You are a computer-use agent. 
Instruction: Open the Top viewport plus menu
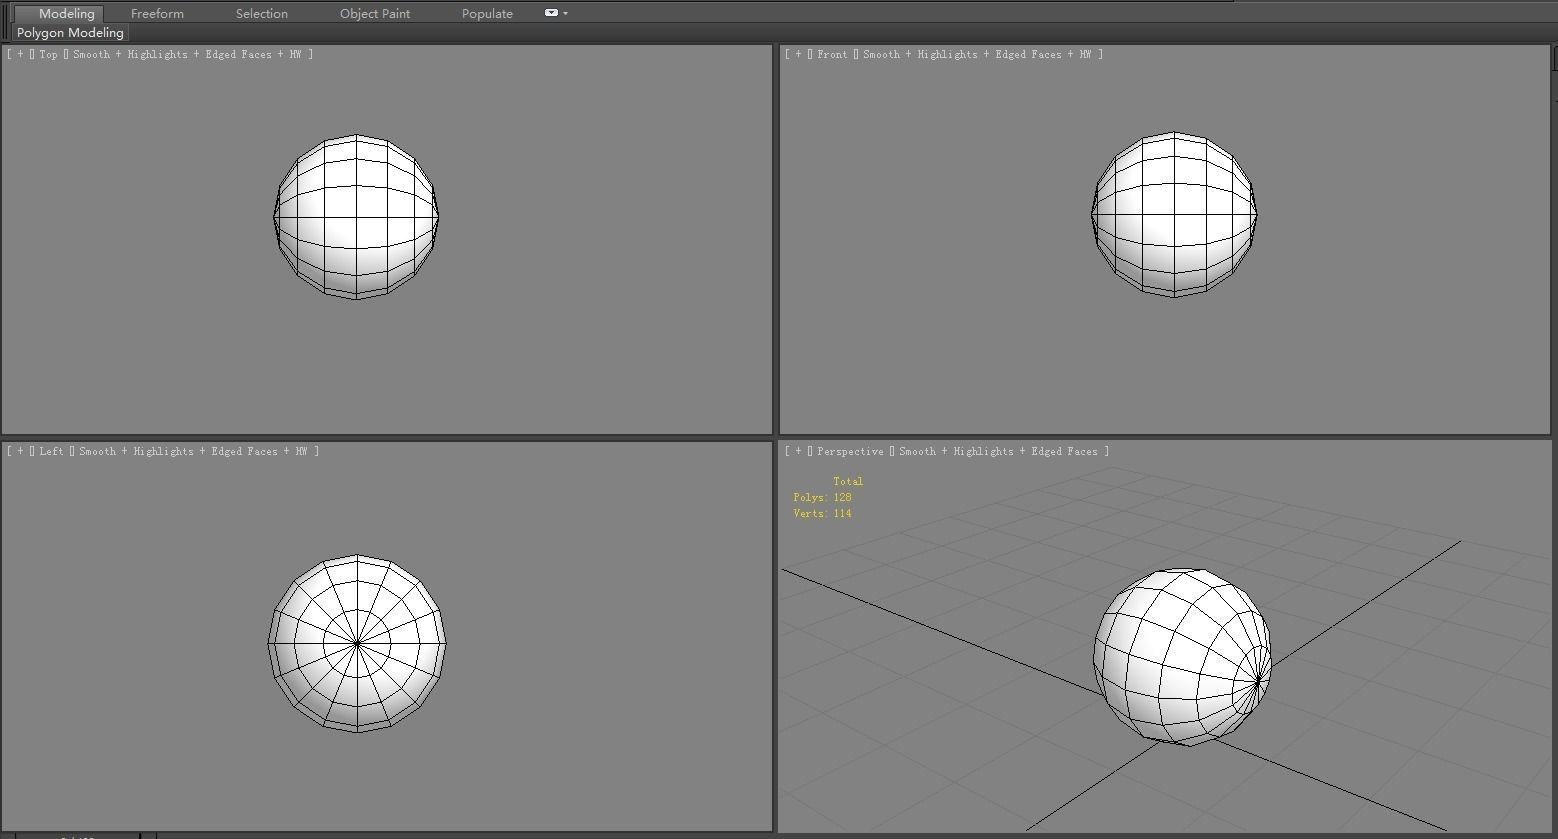click(x=20, y=54)
